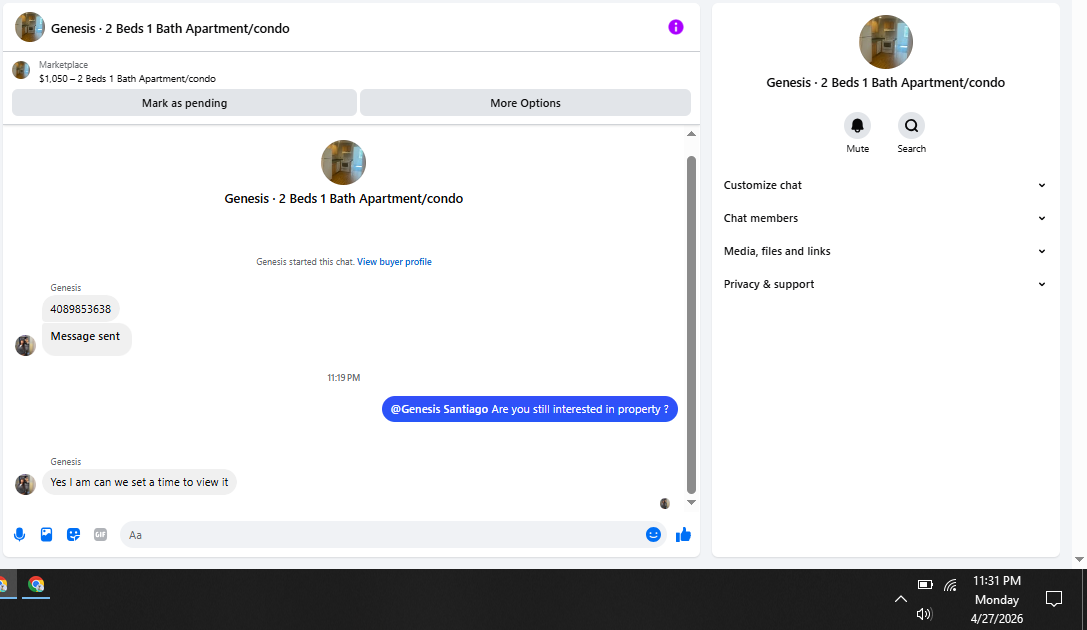Click the seen-by avatar indicator

coord(665,504)
